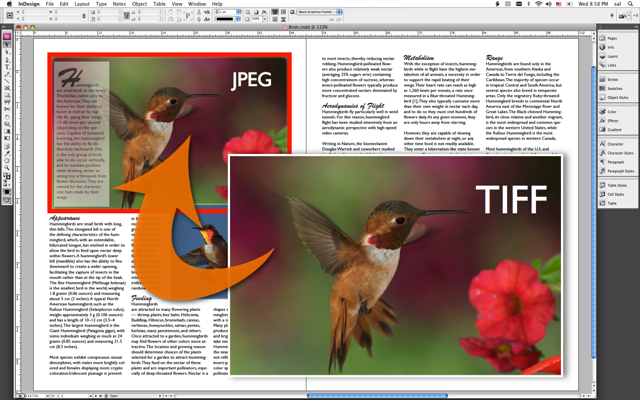Click the reference point locator in Control panel

point(9,16)
